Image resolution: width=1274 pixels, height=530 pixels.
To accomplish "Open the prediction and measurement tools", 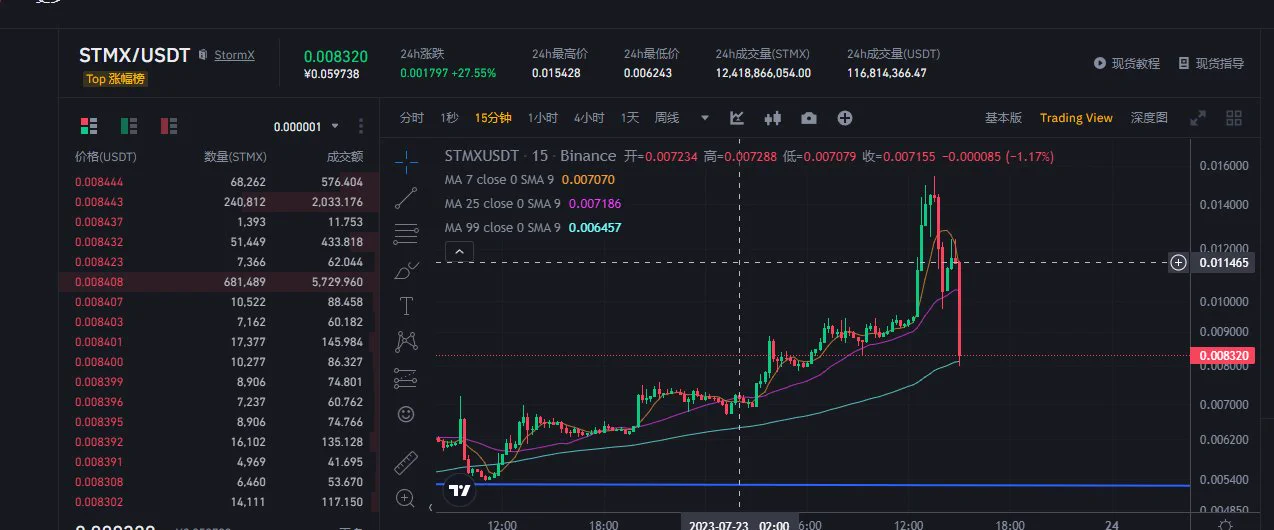I will click(406, 378).
